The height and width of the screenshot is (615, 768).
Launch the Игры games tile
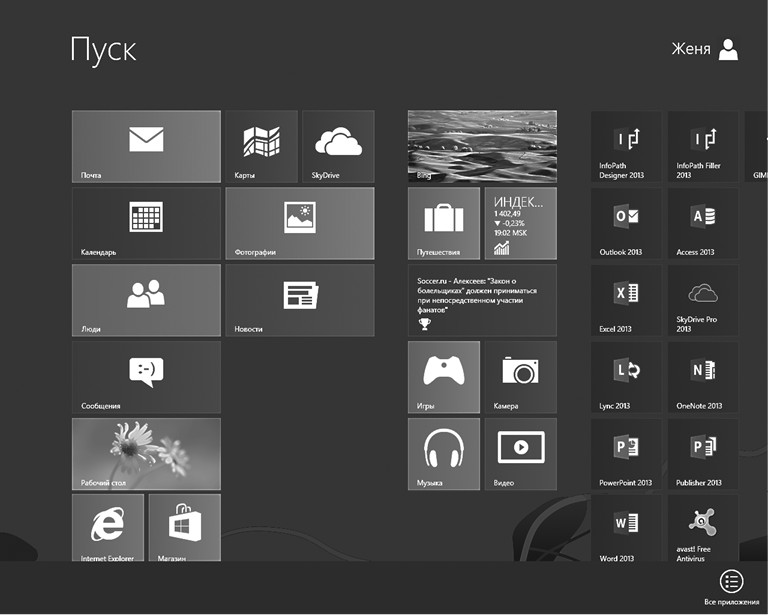tap(444, 377)
